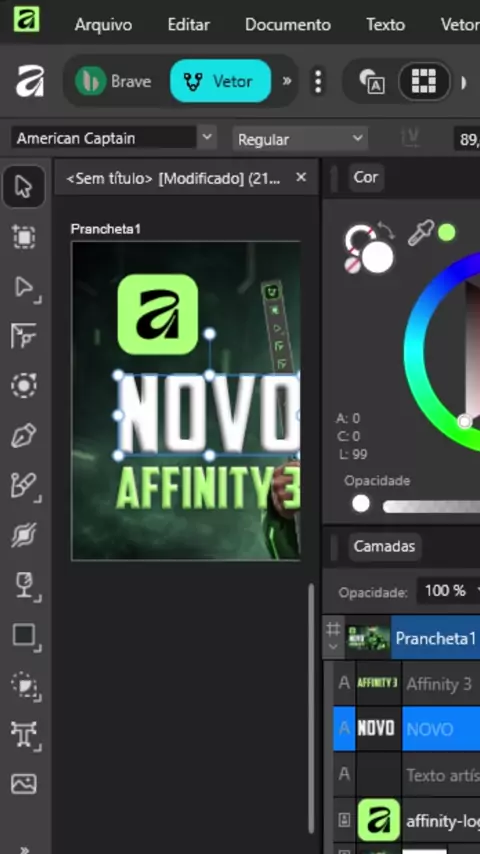Swap stroke and fill colors
The height and width of the screenshot is (854, 480).
pyautogui.click(x=385, y=230)
